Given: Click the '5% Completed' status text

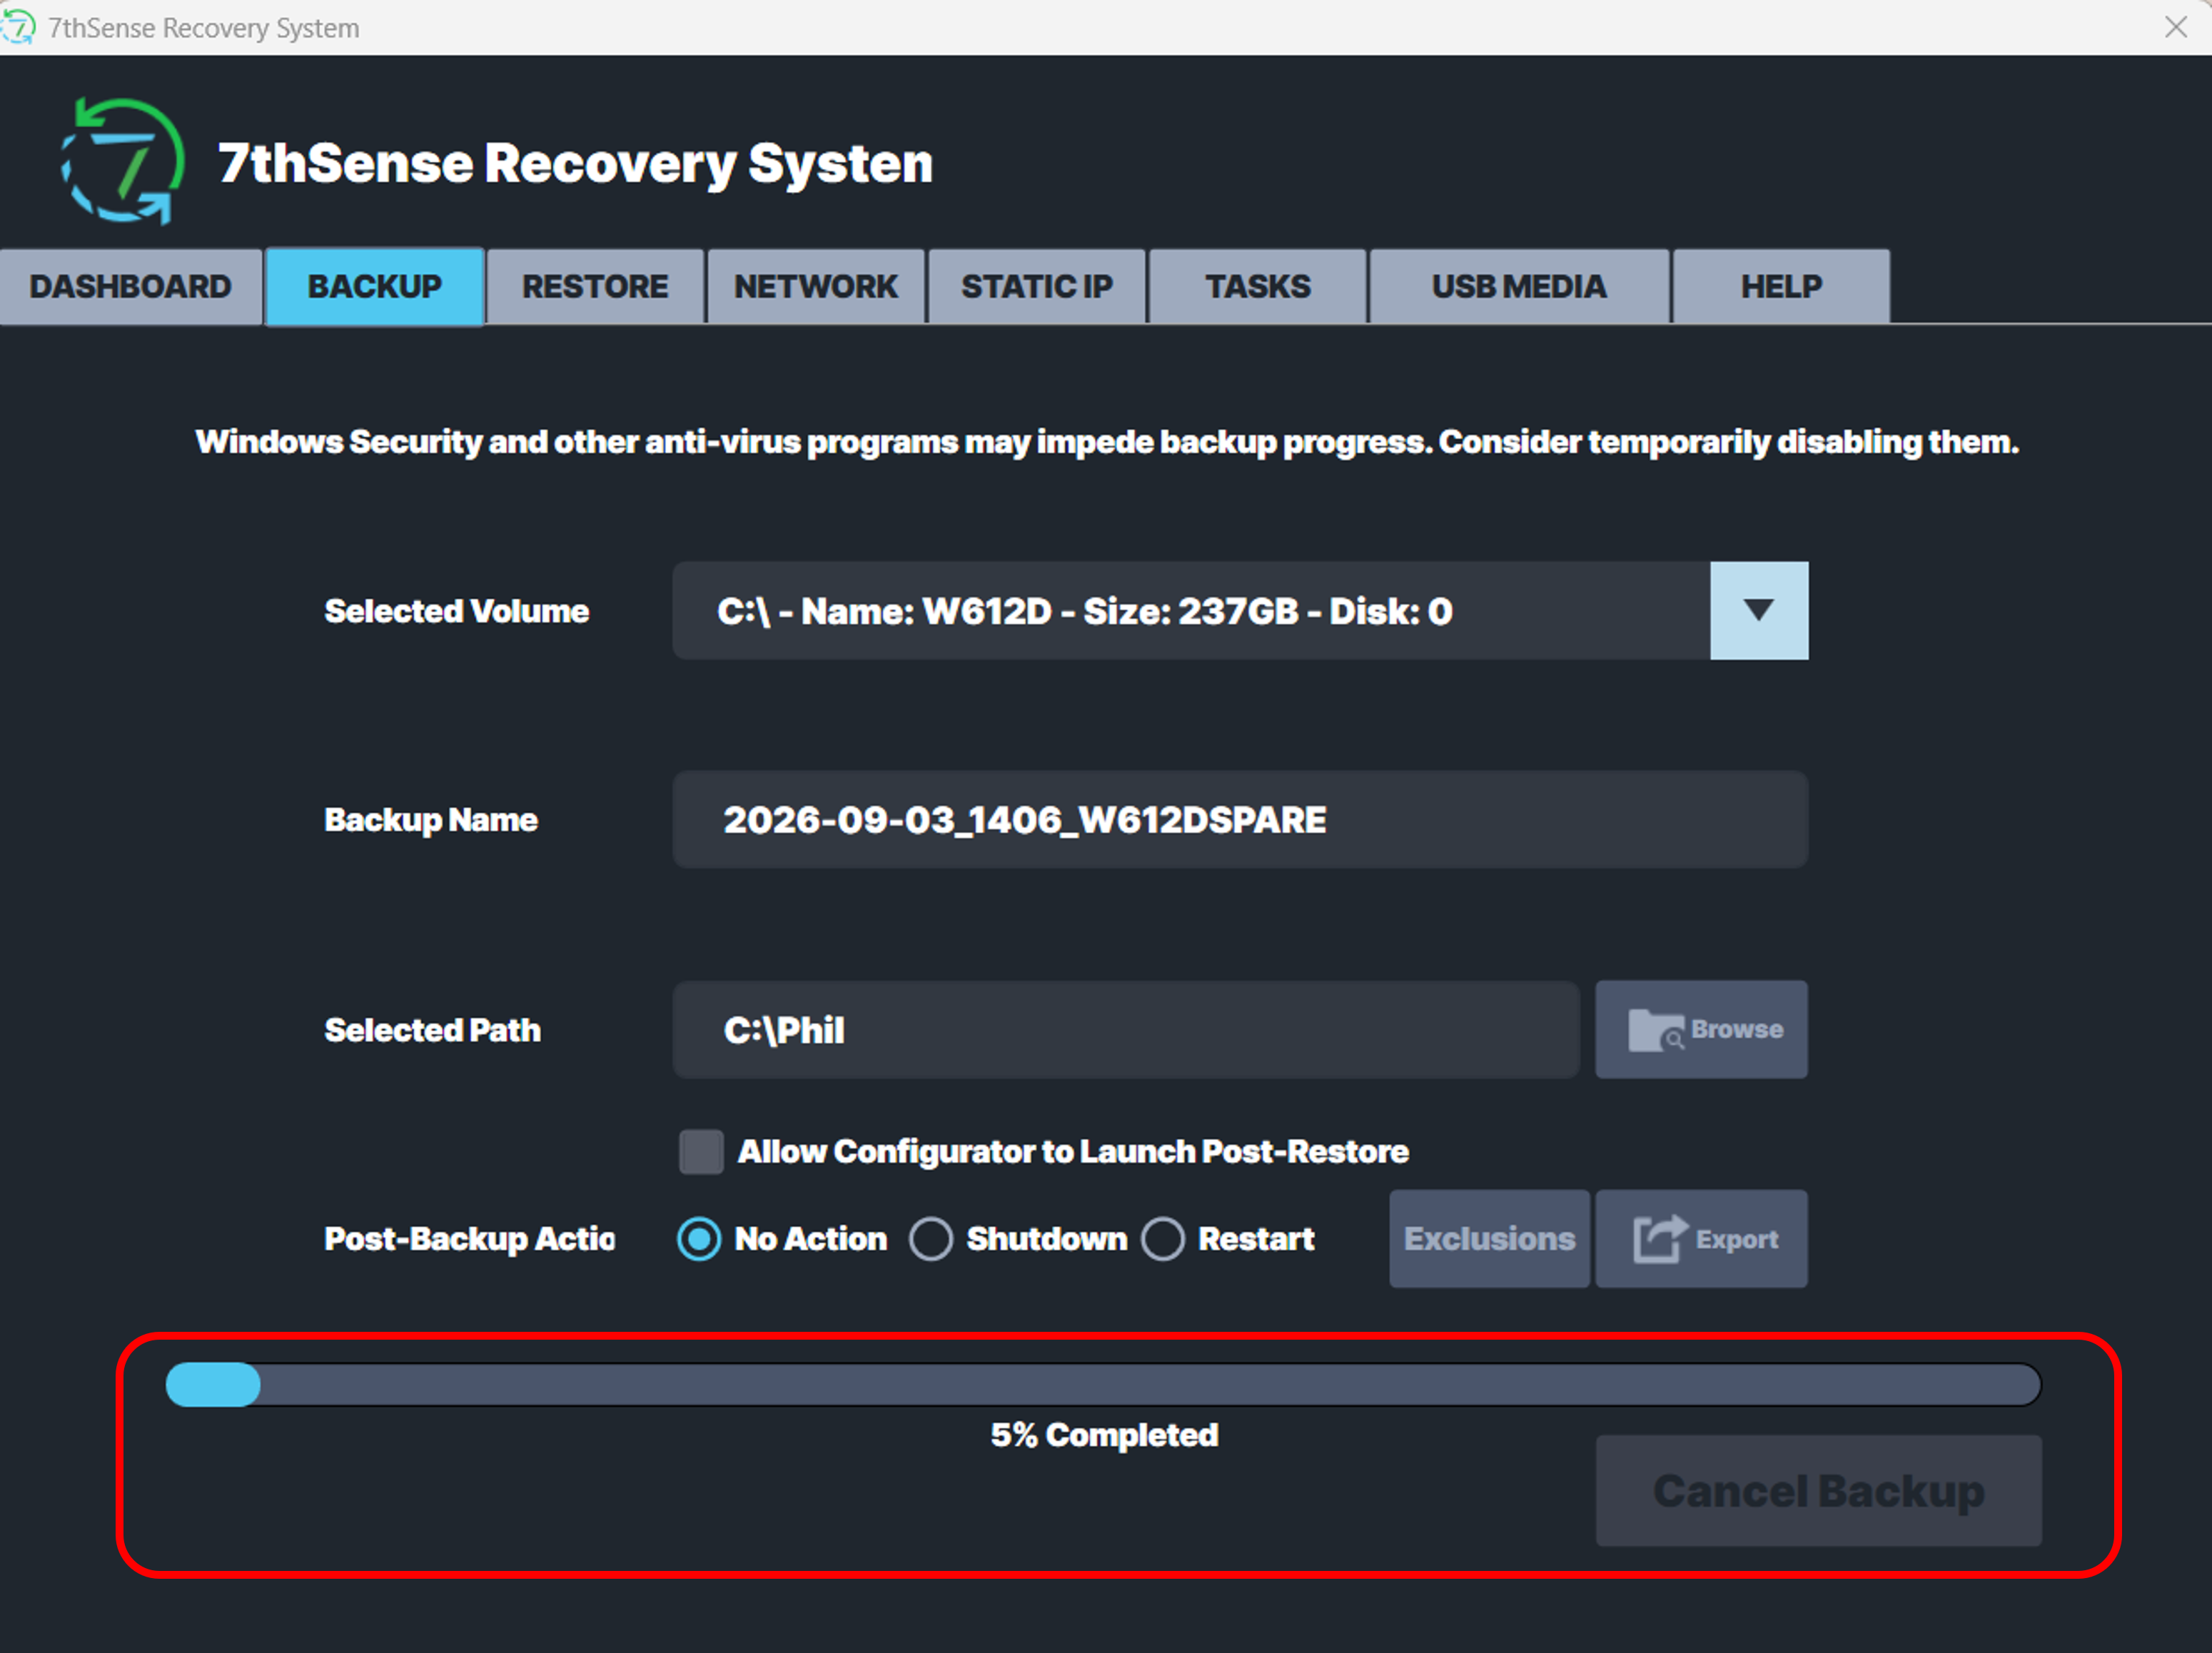Looking at the screenshot, I should 1104,1435.
